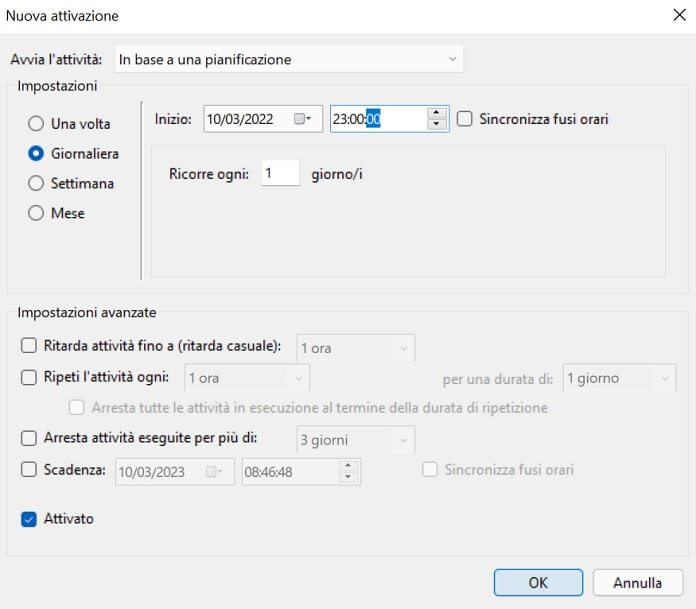Enable Ritarda attività fino a checkbox

pyautogui.click(x=29, y=345)
